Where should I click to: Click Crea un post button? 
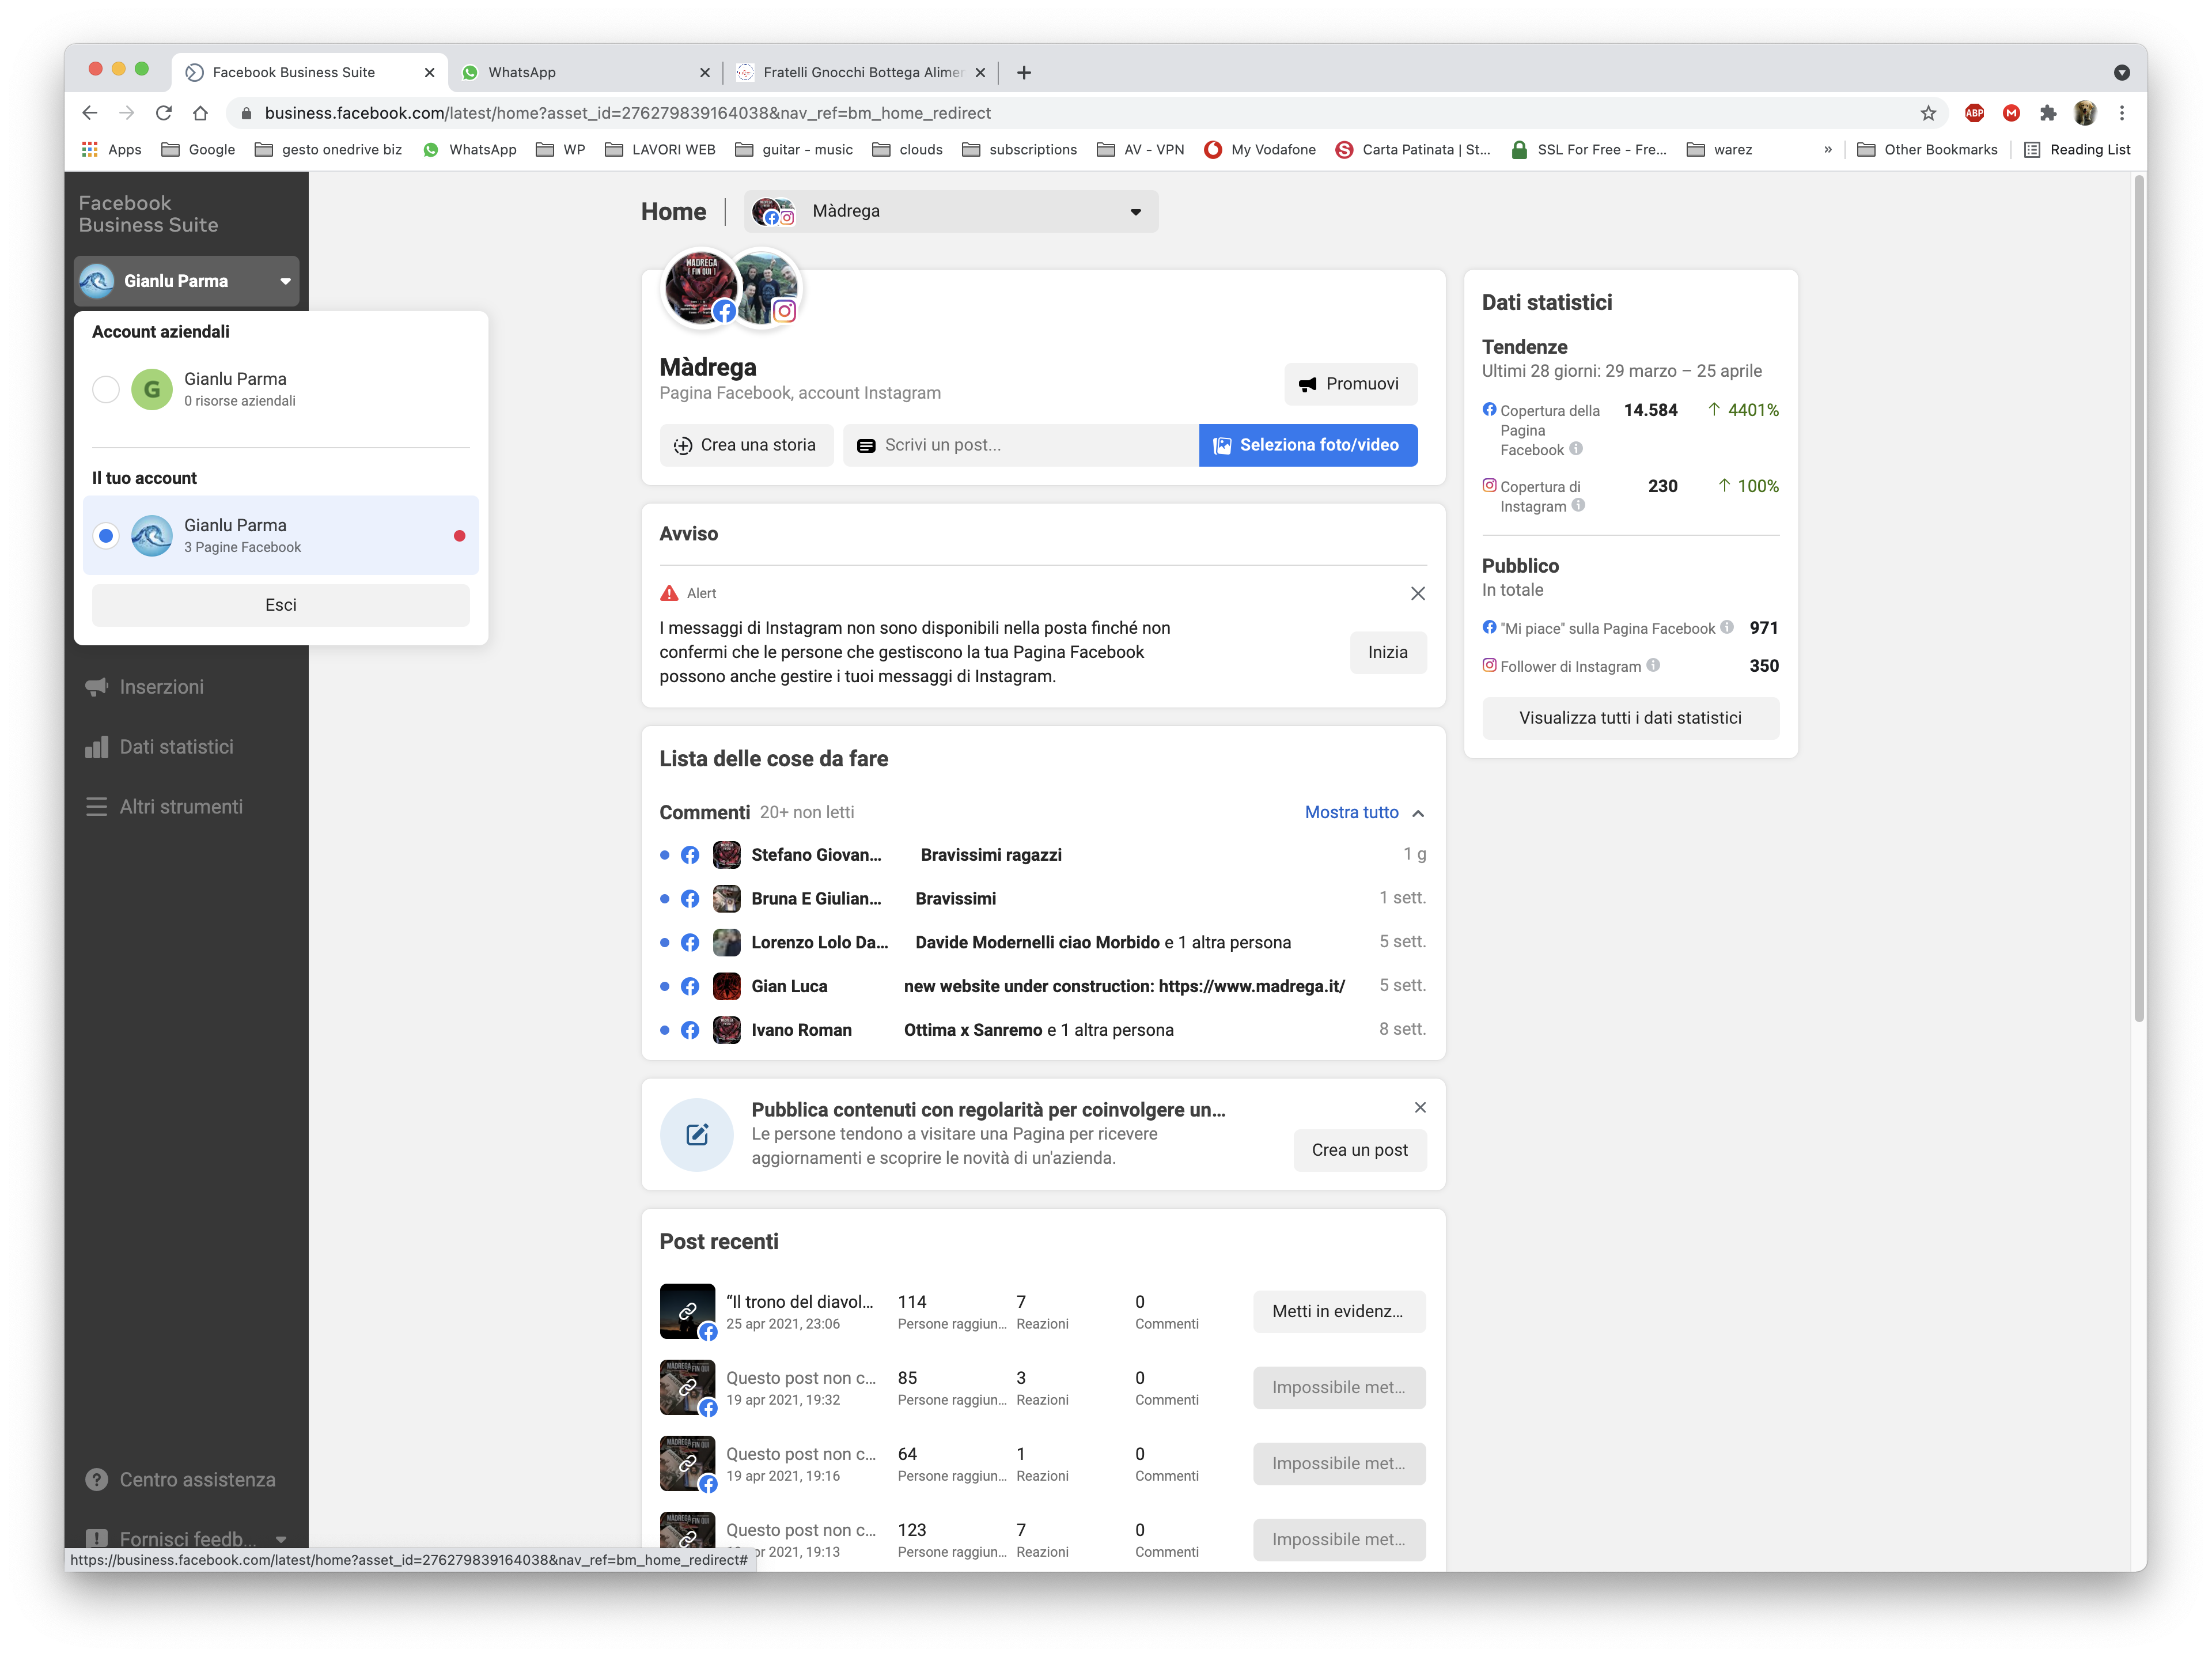pos(1359,1150)
